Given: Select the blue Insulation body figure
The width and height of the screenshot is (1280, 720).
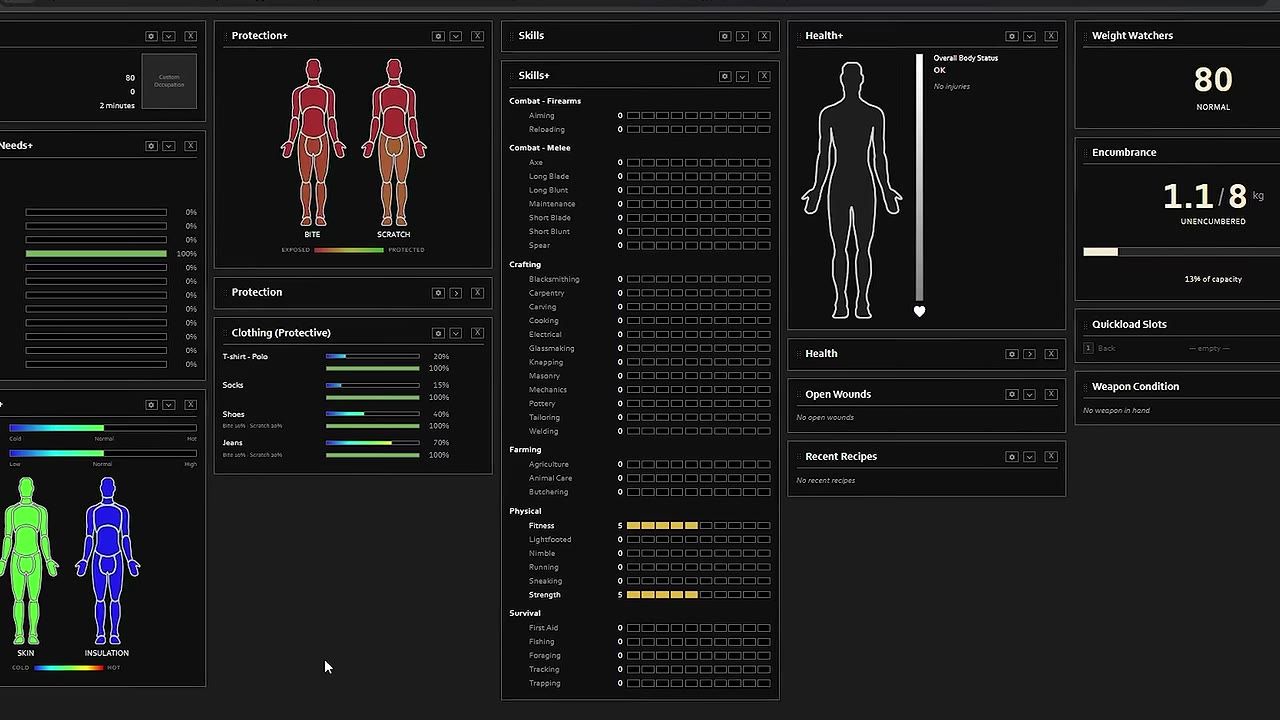Looking at the screenshot, I should (x=107, y=561).
